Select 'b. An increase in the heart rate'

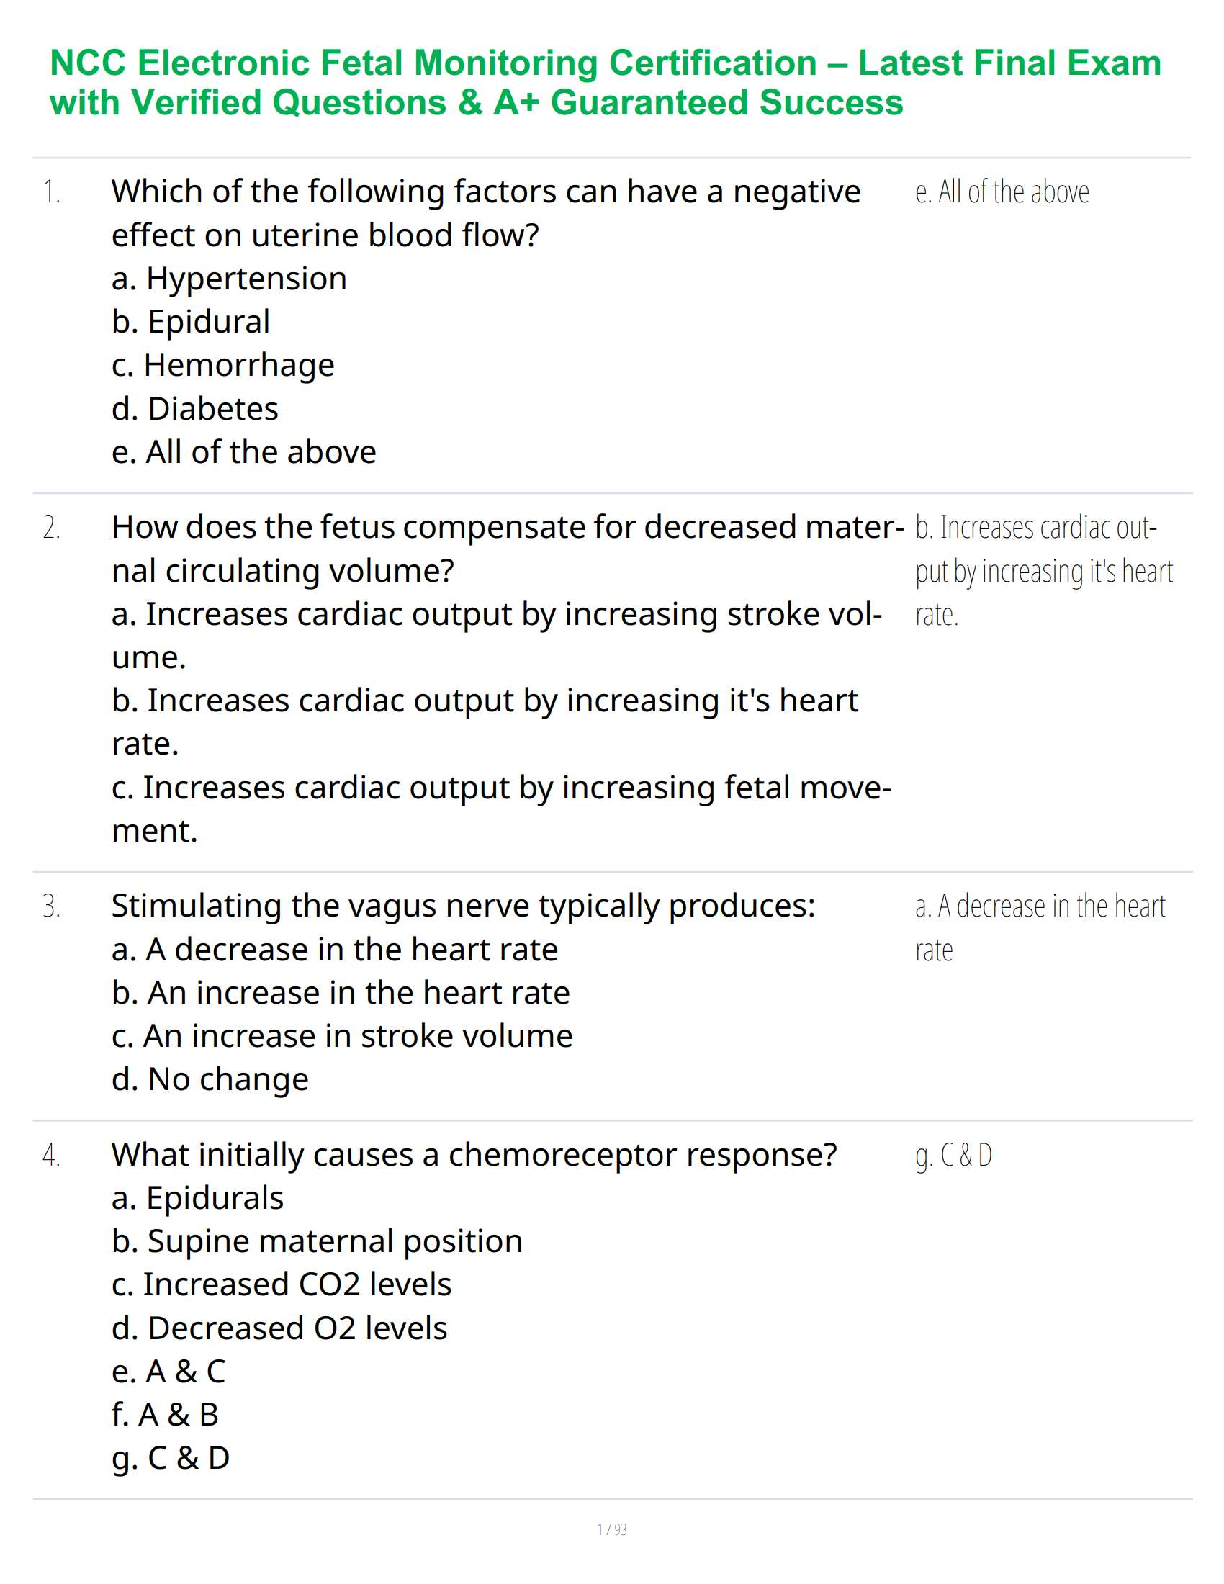click(x=341, y=993)
